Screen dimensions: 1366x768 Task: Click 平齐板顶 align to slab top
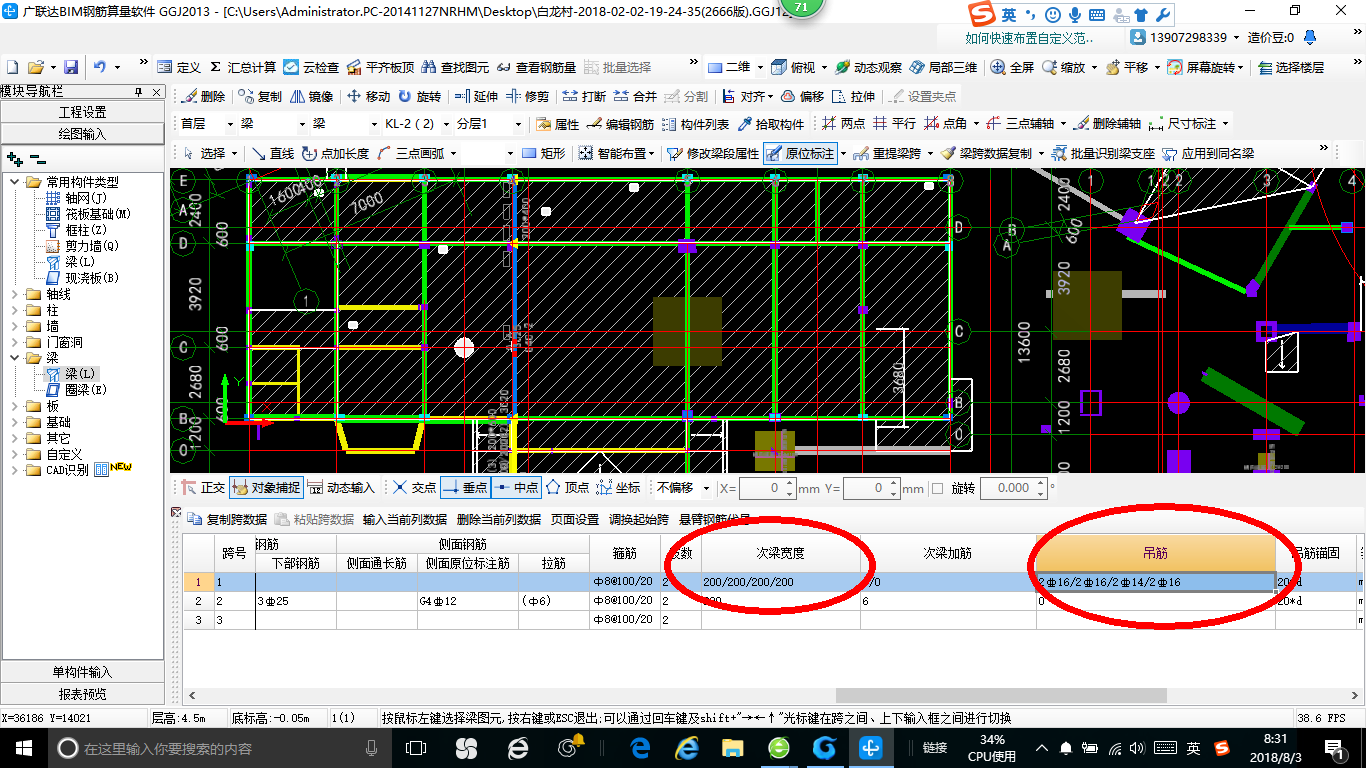click(380, 67)
